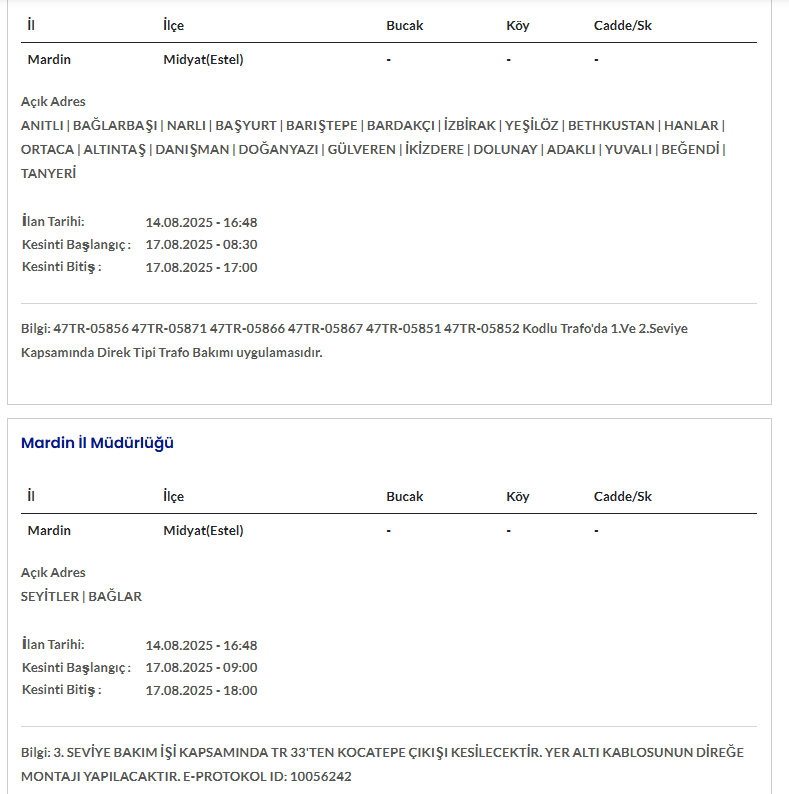Click the Köy column header in the lower table

[x=518, y=496]
